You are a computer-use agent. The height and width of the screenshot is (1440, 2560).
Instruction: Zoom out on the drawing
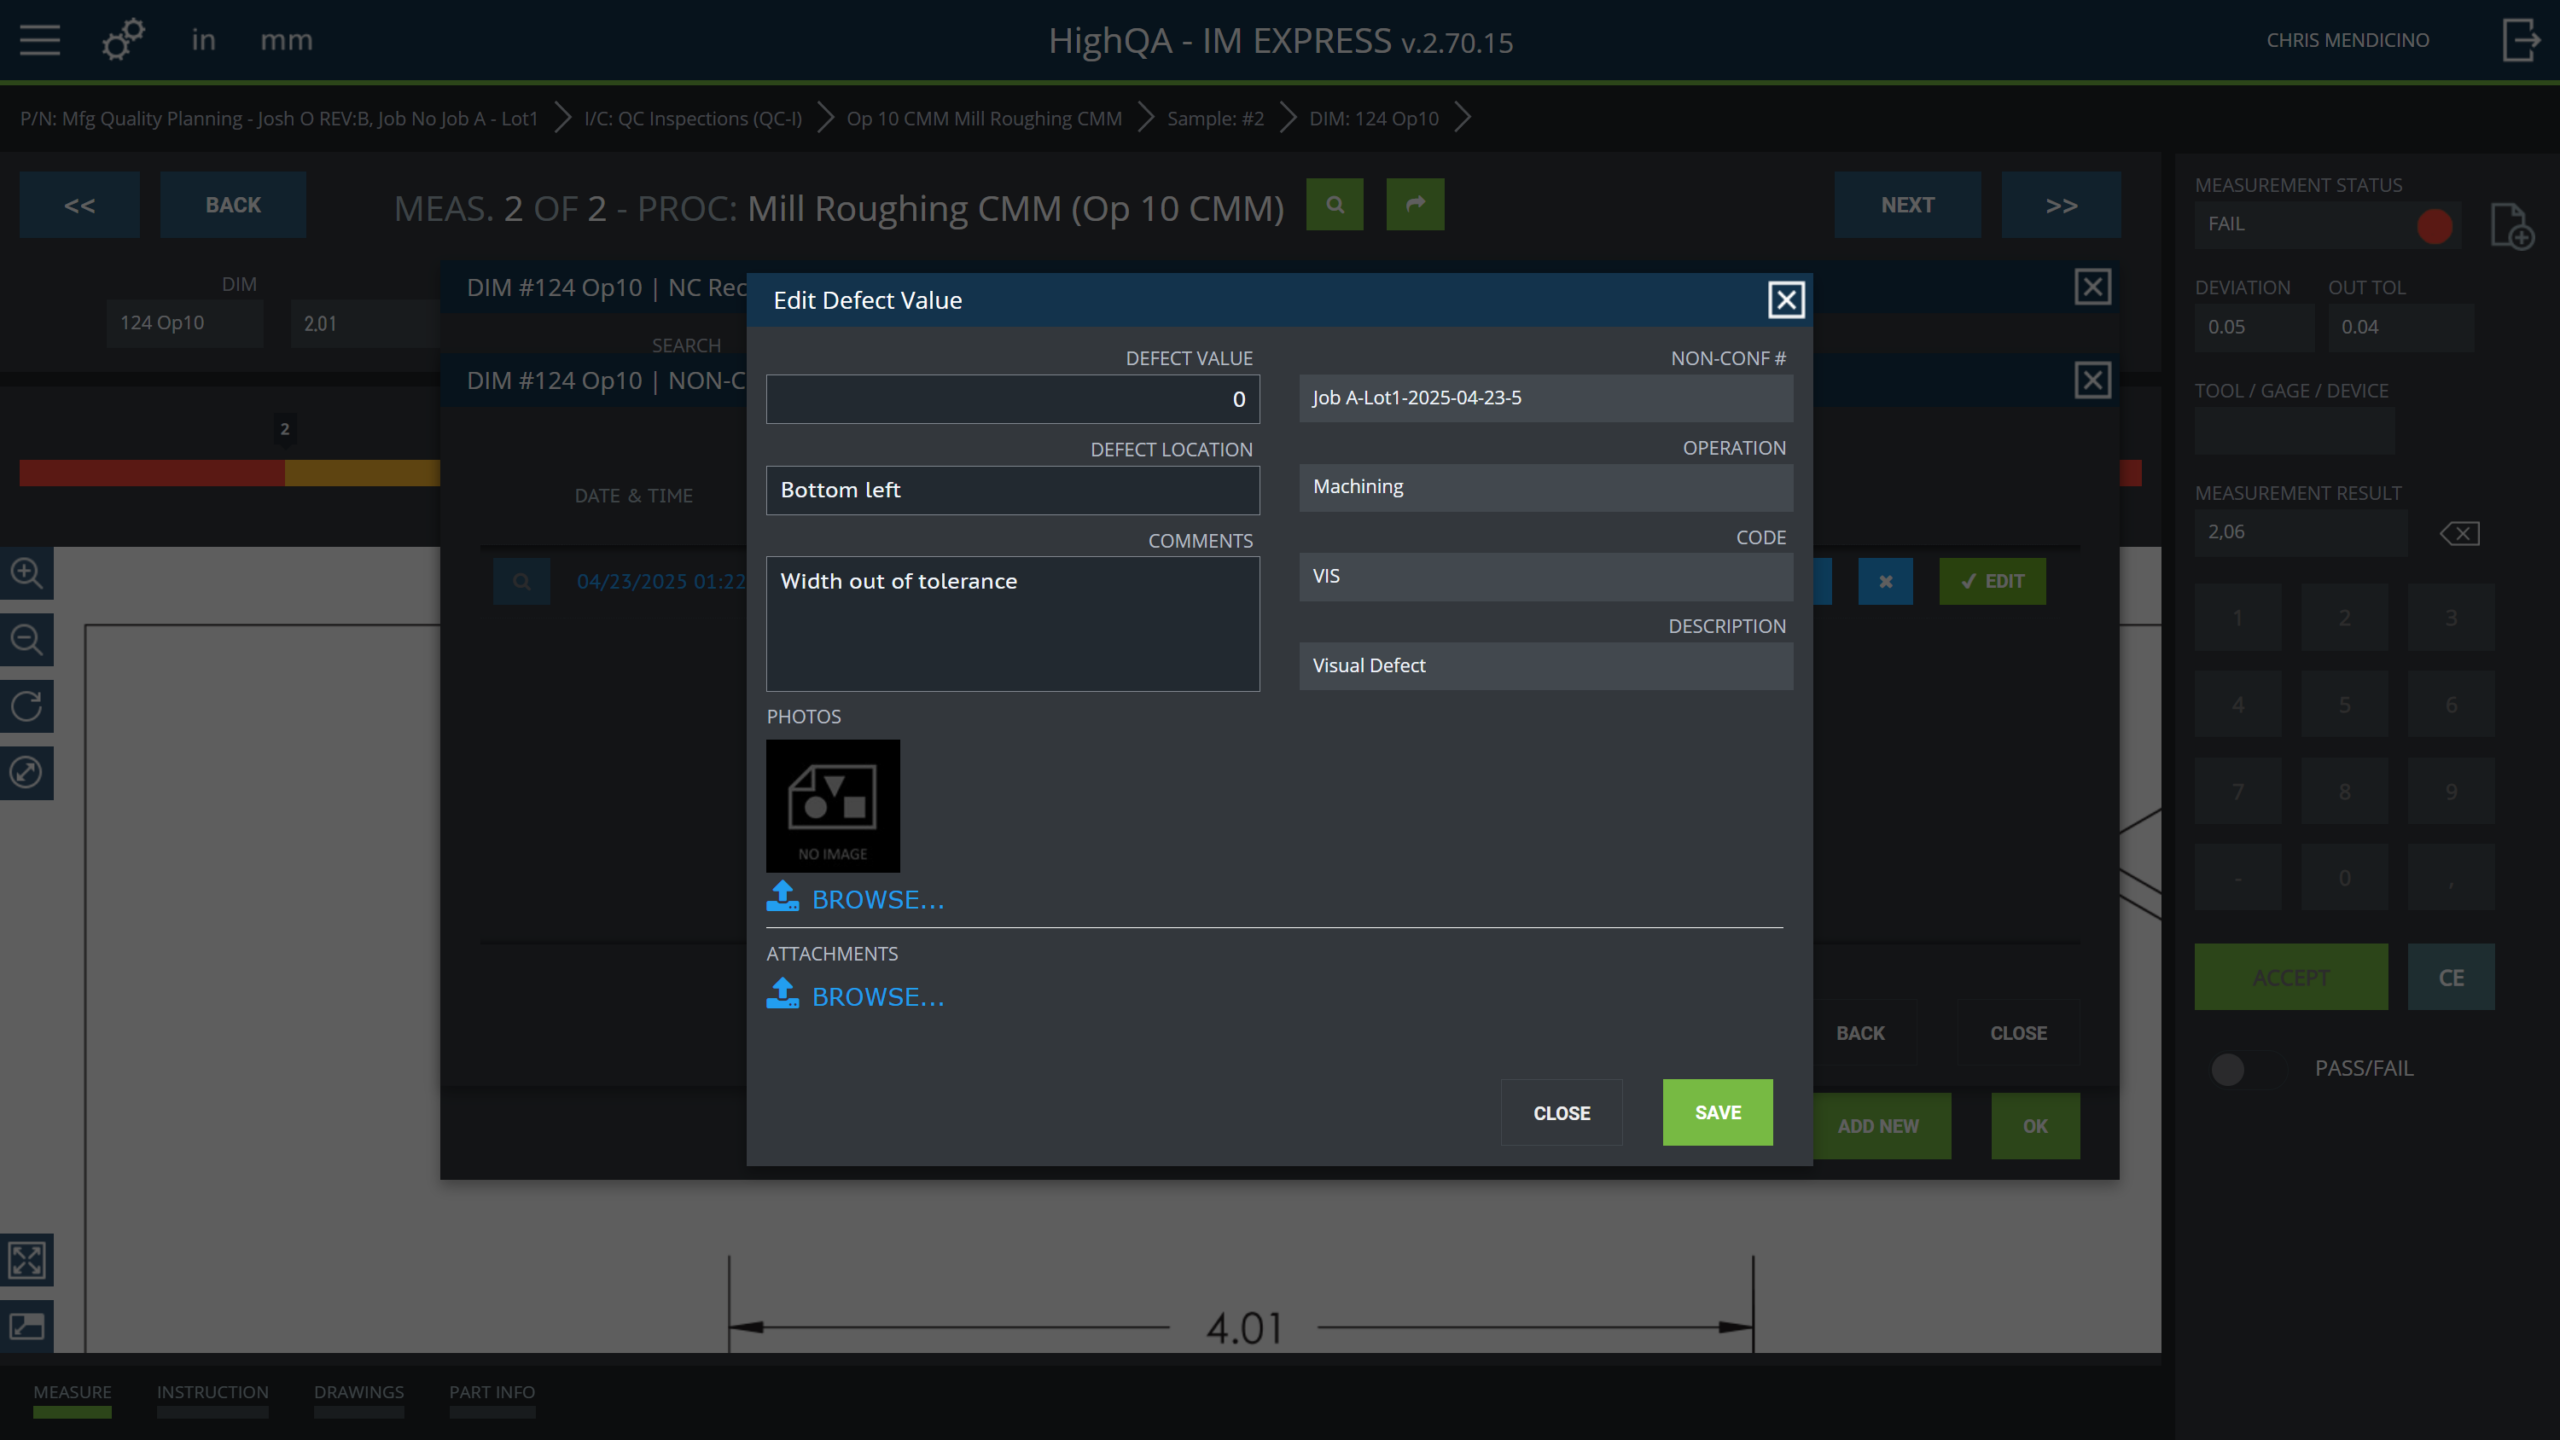point(26,639)
